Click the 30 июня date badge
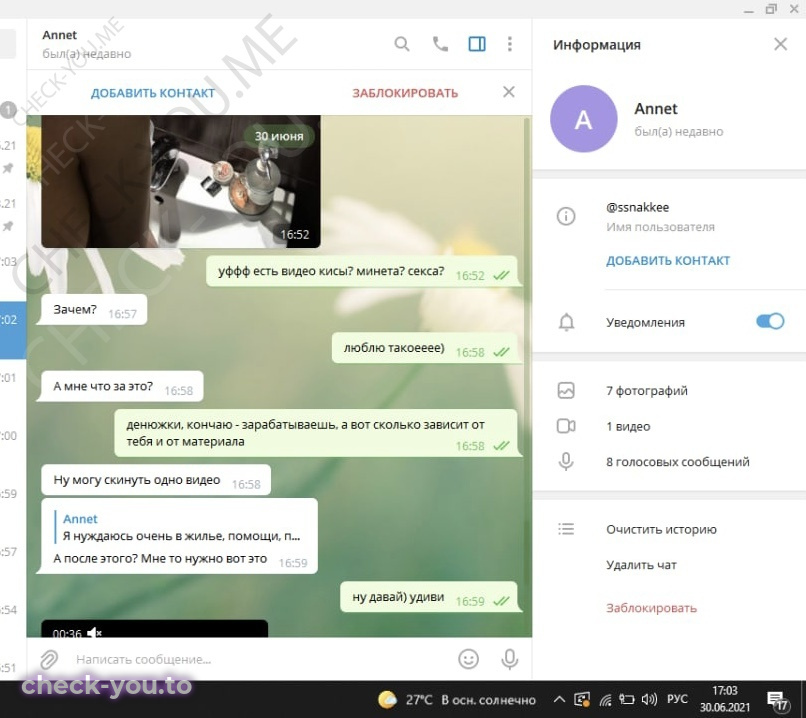 tap(279, 136)
